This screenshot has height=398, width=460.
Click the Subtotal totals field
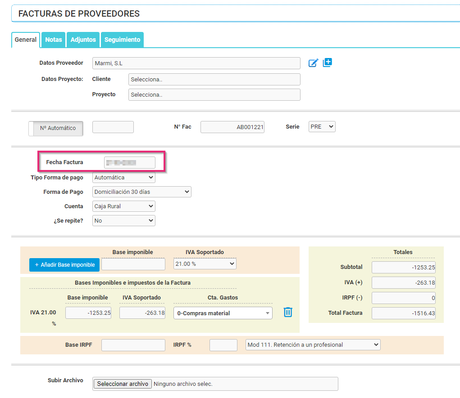(x=403, y=267)
